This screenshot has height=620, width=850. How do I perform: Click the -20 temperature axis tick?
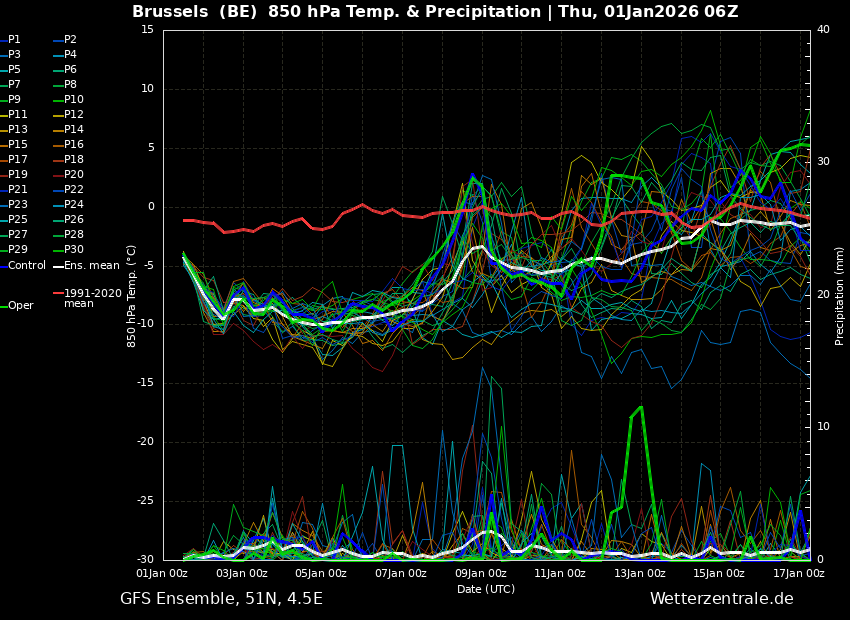146,442
